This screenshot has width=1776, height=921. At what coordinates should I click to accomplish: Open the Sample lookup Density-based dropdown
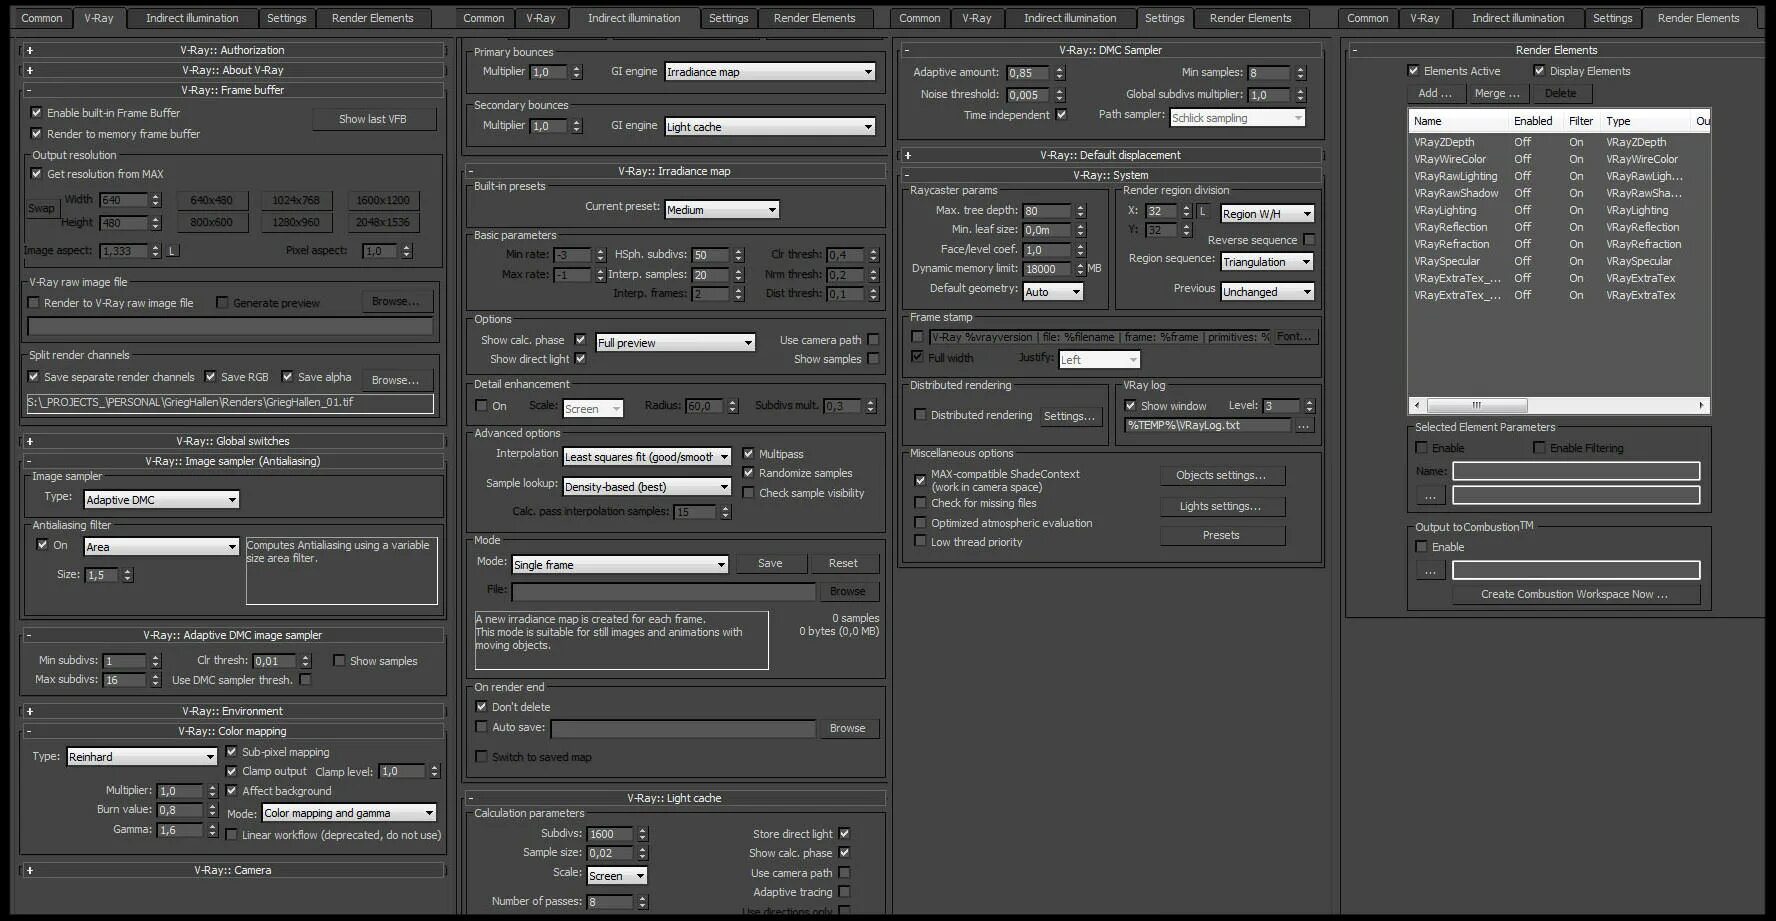pos(647,487)
